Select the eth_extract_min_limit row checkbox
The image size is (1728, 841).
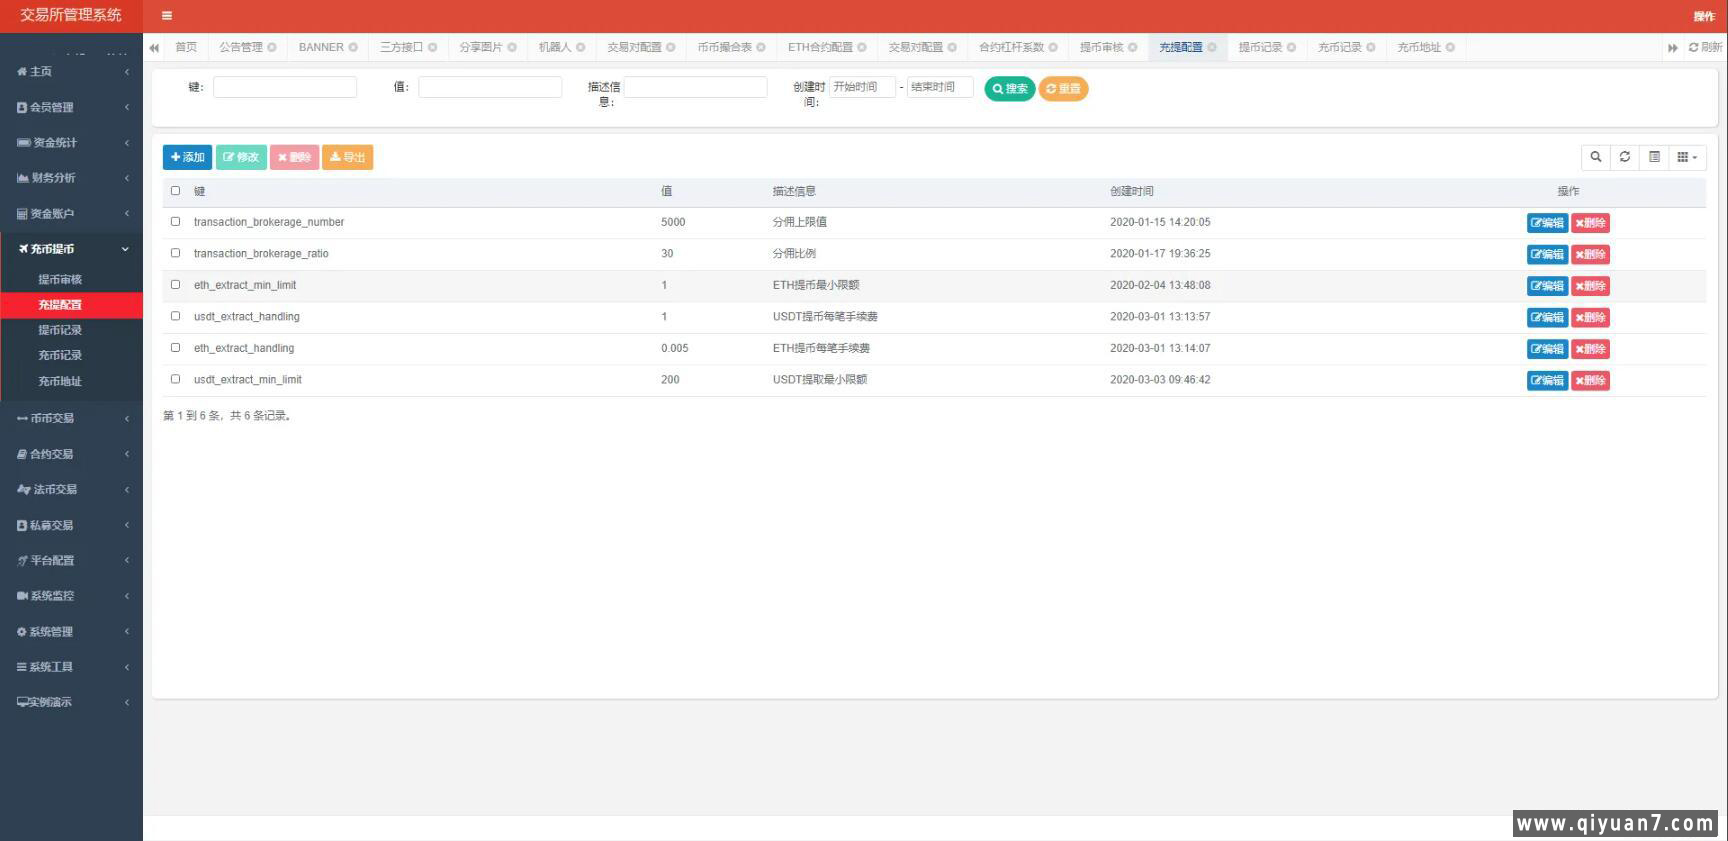point(176,285)
